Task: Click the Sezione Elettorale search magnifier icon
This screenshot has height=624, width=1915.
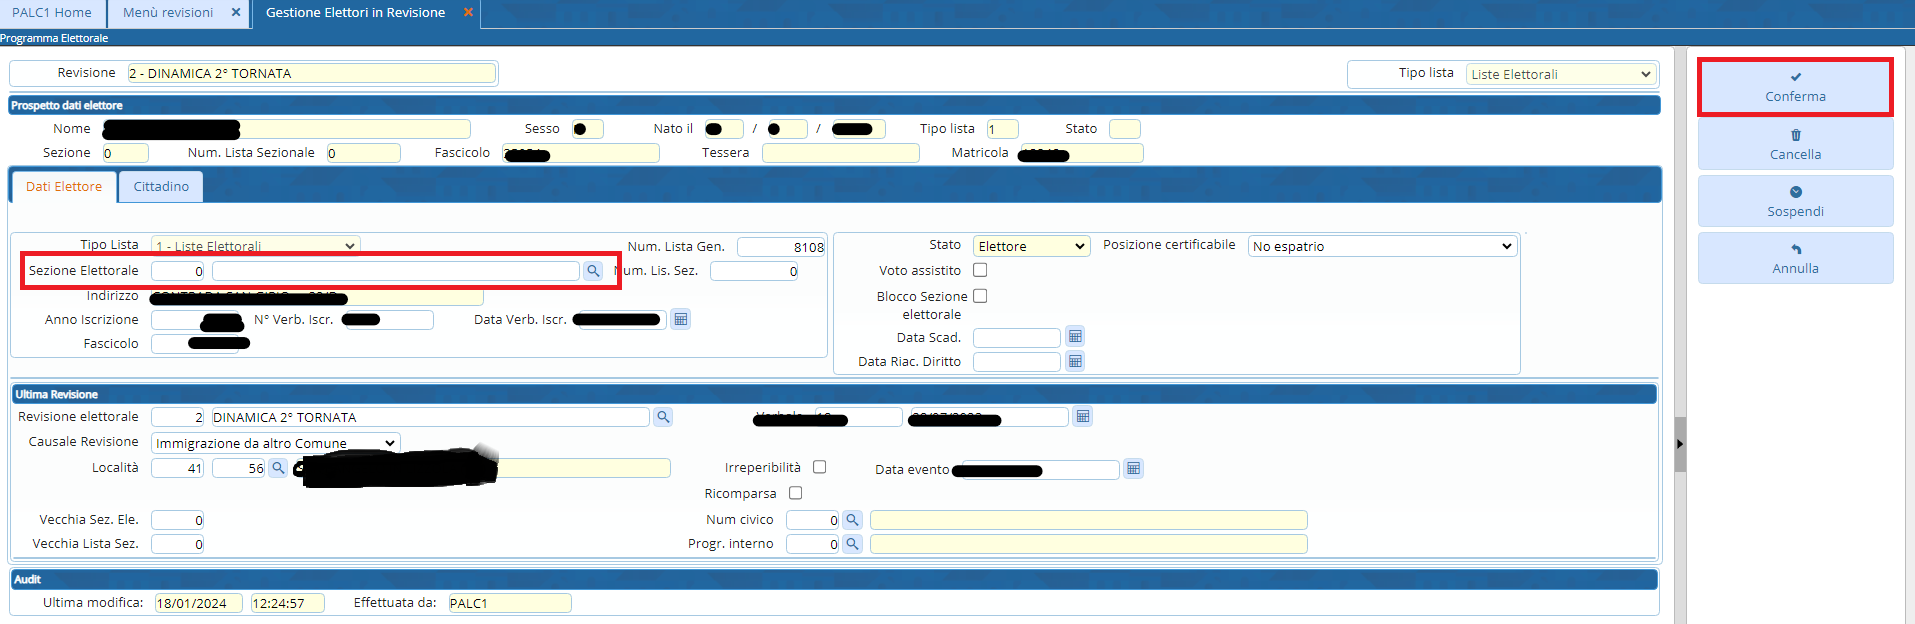Action: coord(593,271)
